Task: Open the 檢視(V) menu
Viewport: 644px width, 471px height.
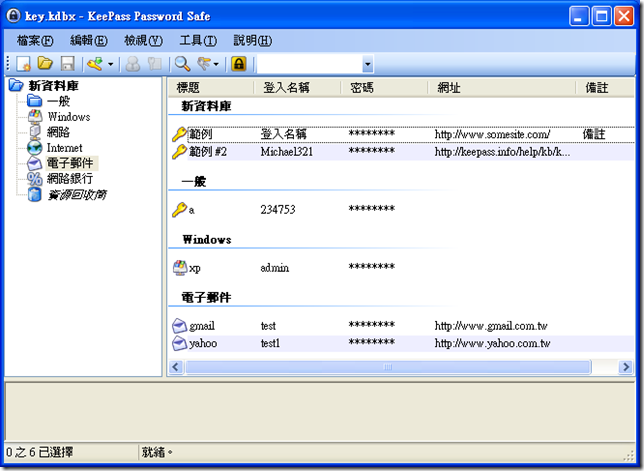Action: point(143,41)
